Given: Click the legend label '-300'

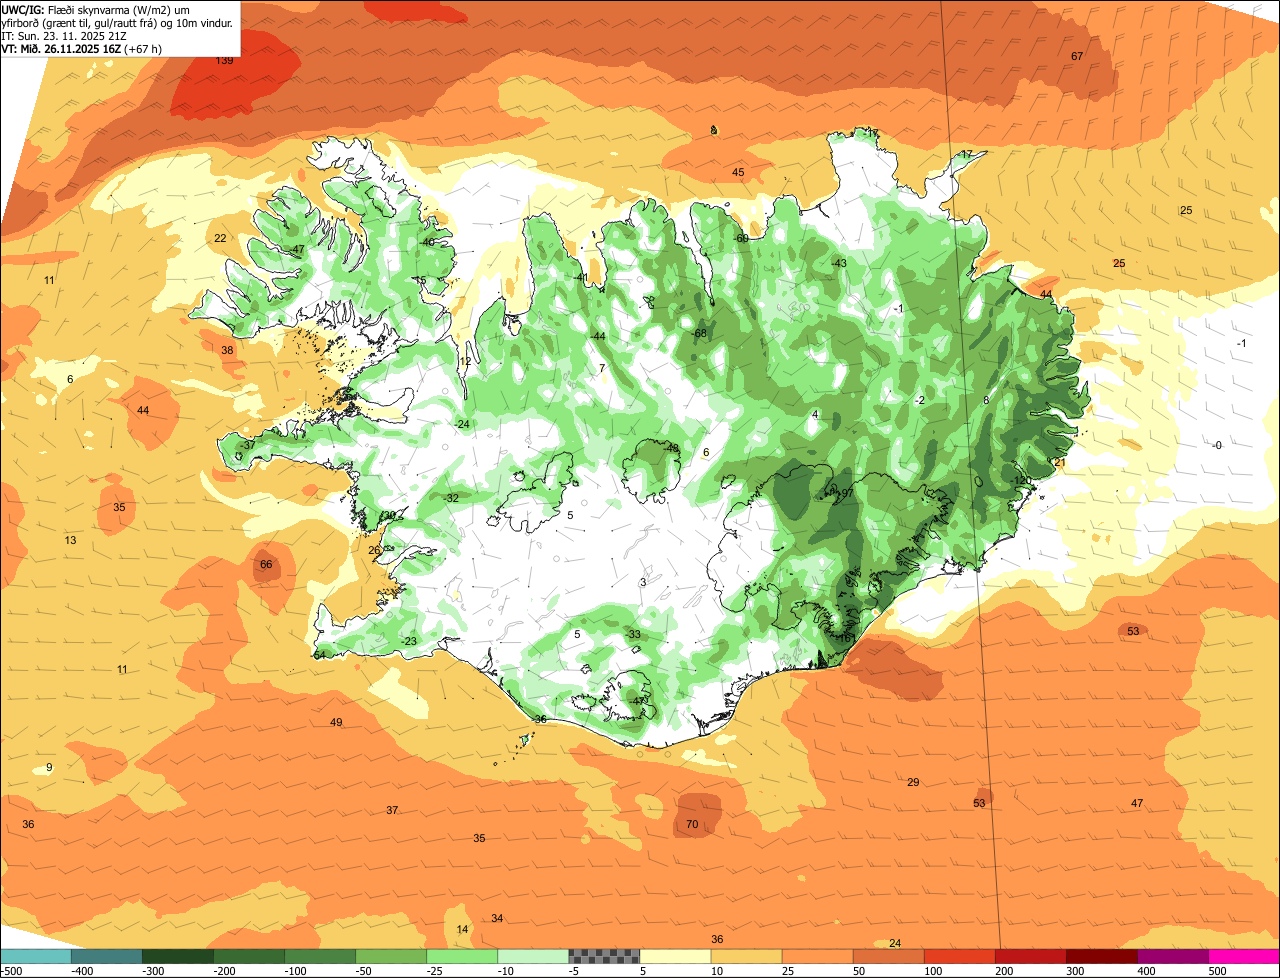Looking at the screenshot, I should (x=153, y=971).
